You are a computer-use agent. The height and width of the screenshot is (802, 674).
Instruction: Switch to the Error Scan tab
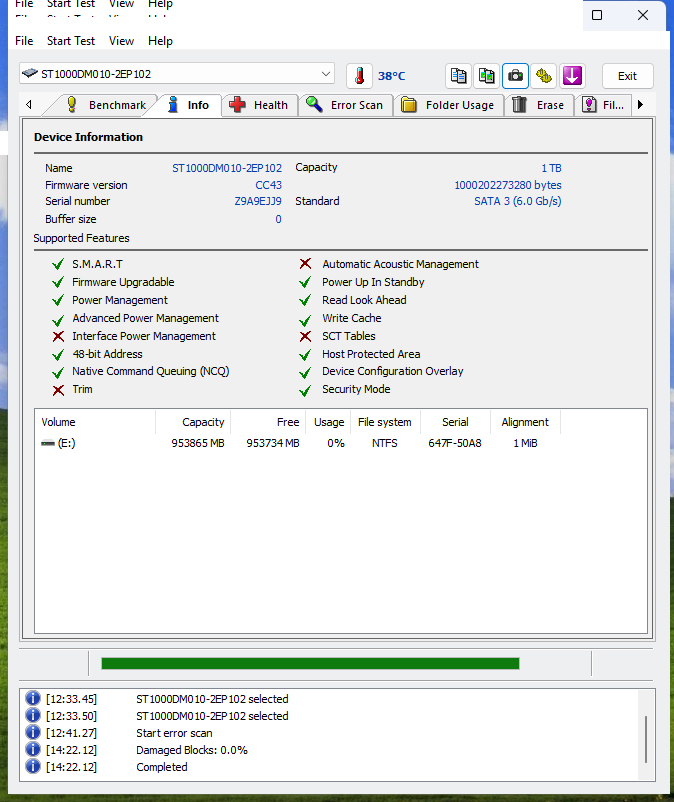tap(345, 105)
